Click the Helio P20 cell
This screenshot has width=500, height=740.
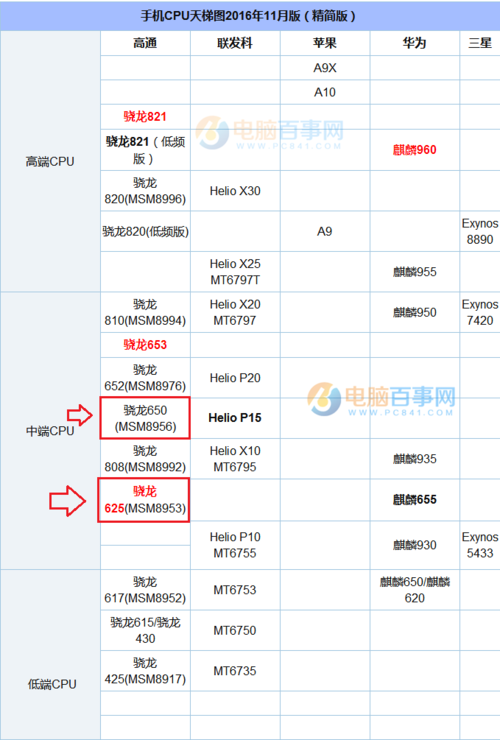[235, 378]
